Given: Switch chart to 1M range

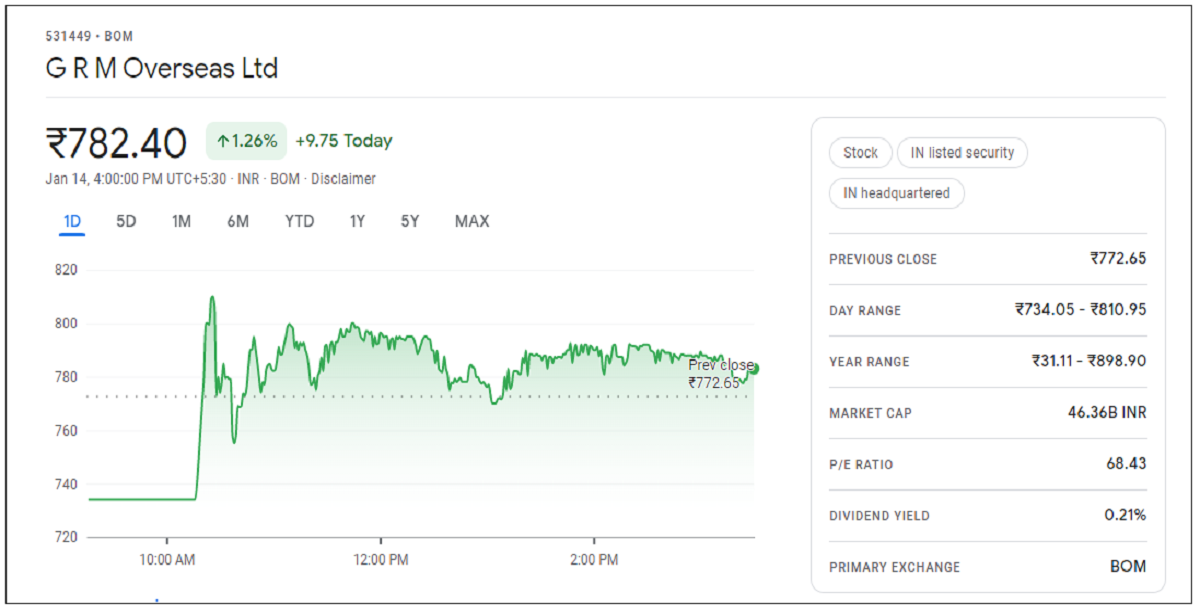Looking at the screenshot, I should click(181, 221).
